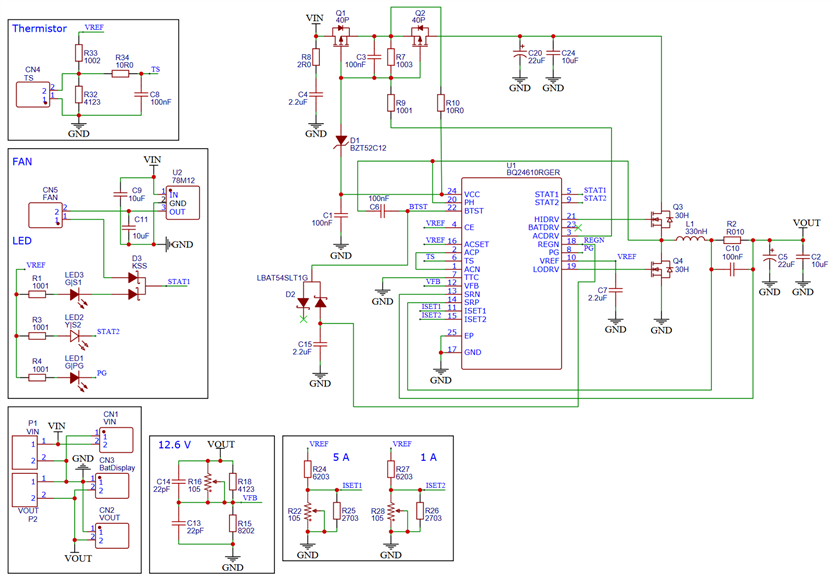The width and height of the screenshot is (832, 578).
Task: Select the D3 KSS dual diode symbol
Action: pyautogui.click(x=137, y=286)
